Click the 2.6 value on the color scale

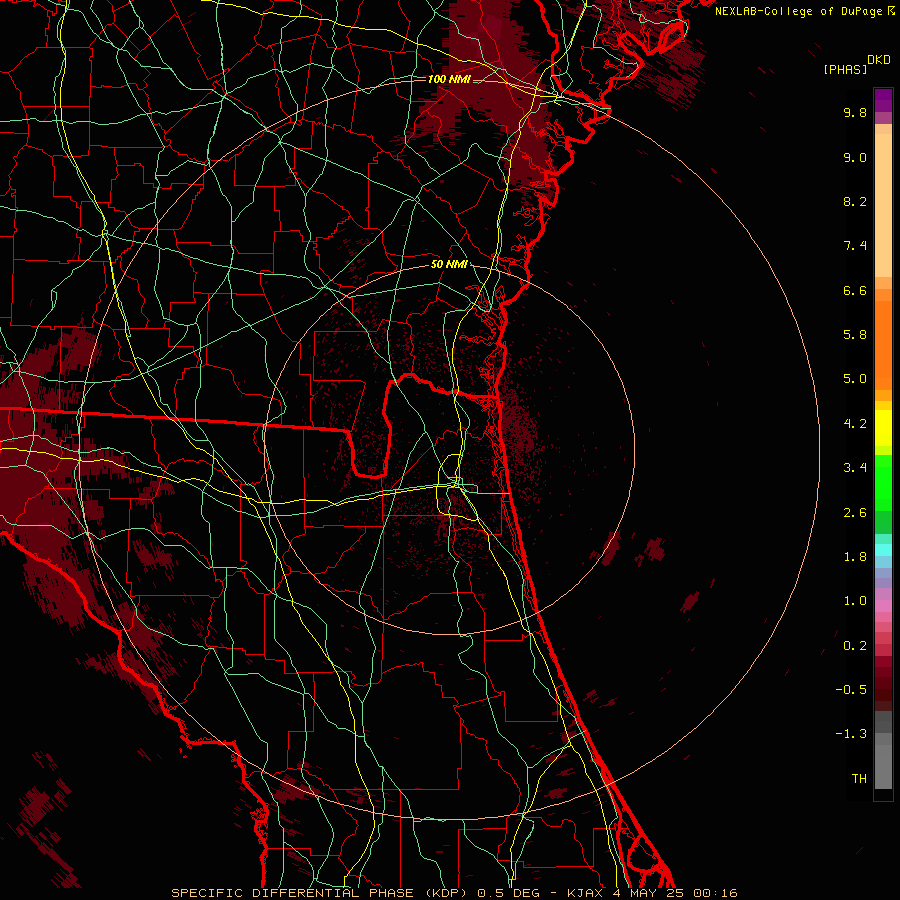coord(855,513)
